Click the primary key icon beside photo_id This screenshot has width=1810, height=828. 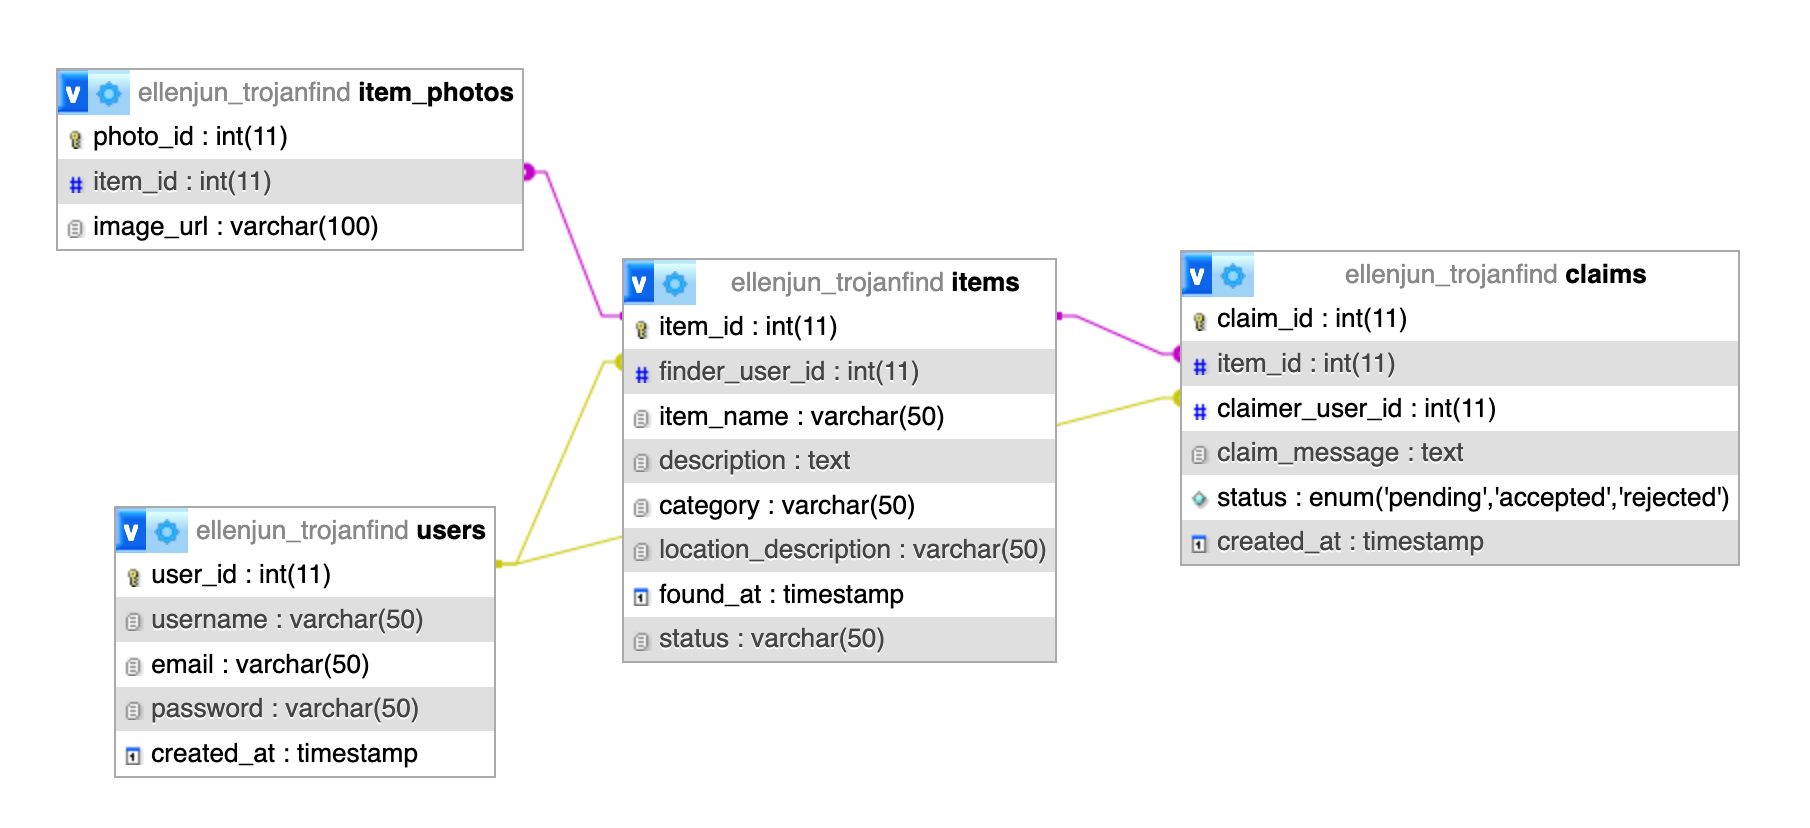click(75, 138)
